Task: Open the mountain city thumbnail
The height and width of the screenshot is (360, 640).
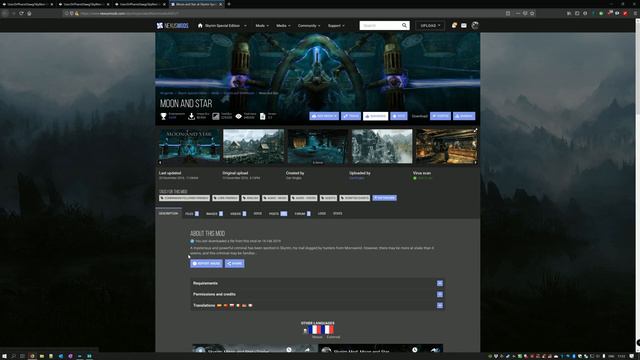Action: (382, 147)
